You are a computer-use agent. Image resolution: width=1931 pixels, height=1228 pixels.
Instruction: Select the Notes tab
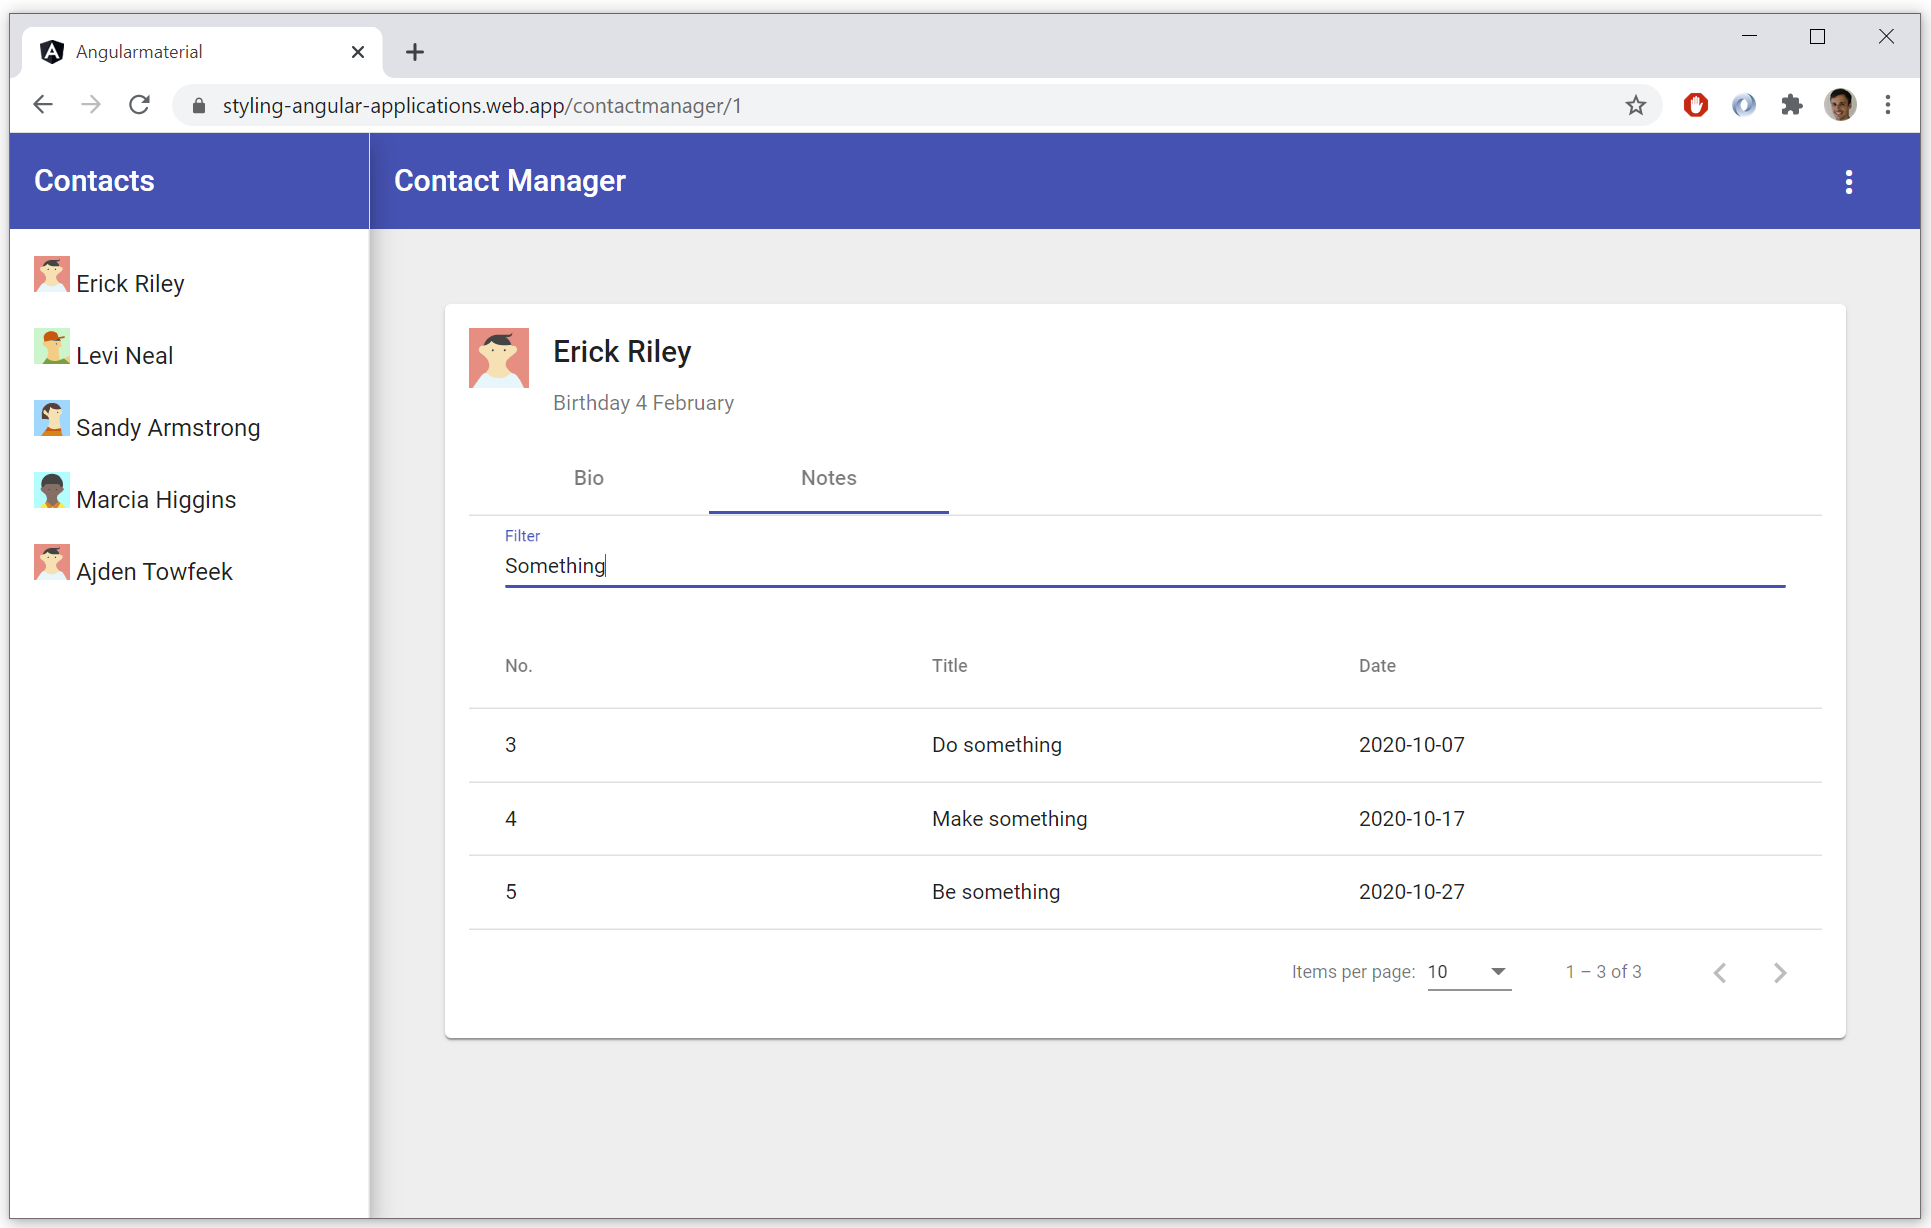point(828,478)
